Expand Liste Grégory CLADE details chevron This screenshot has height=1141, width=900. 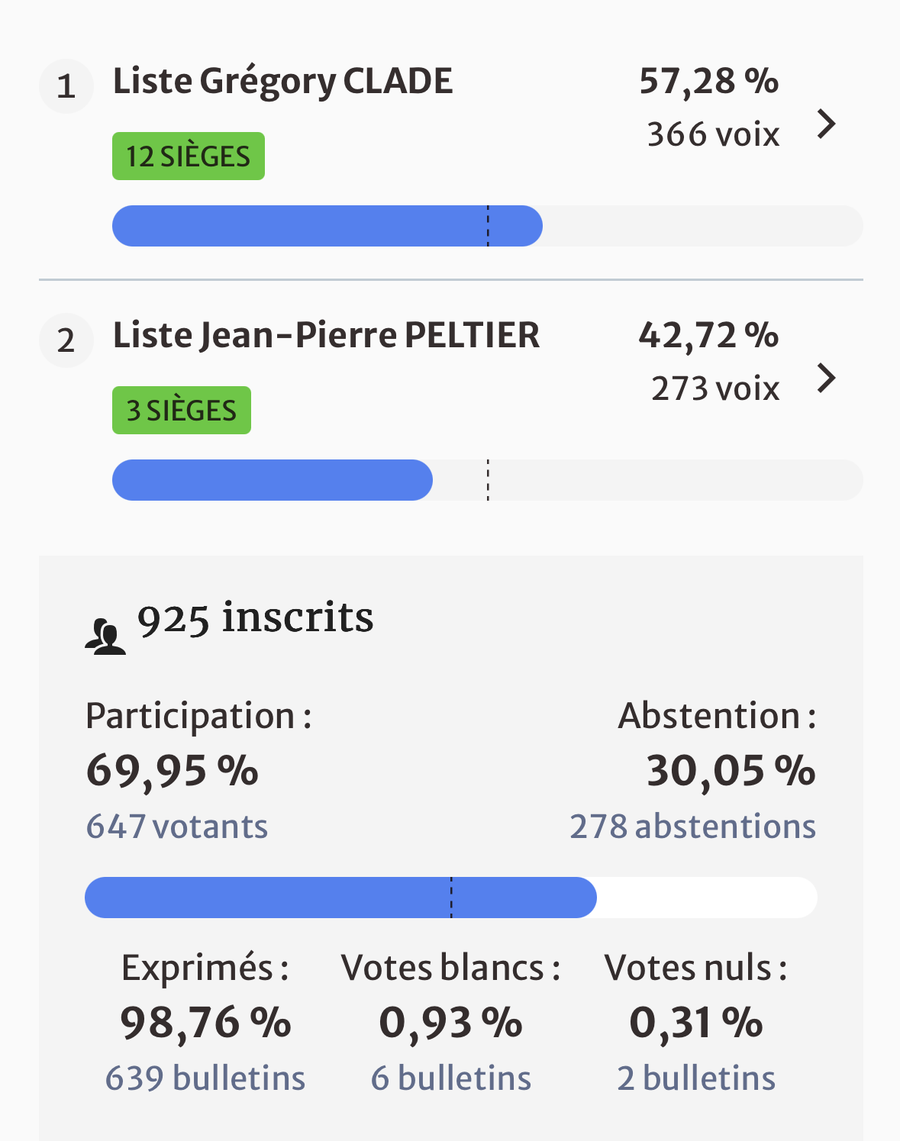[825, 125]
